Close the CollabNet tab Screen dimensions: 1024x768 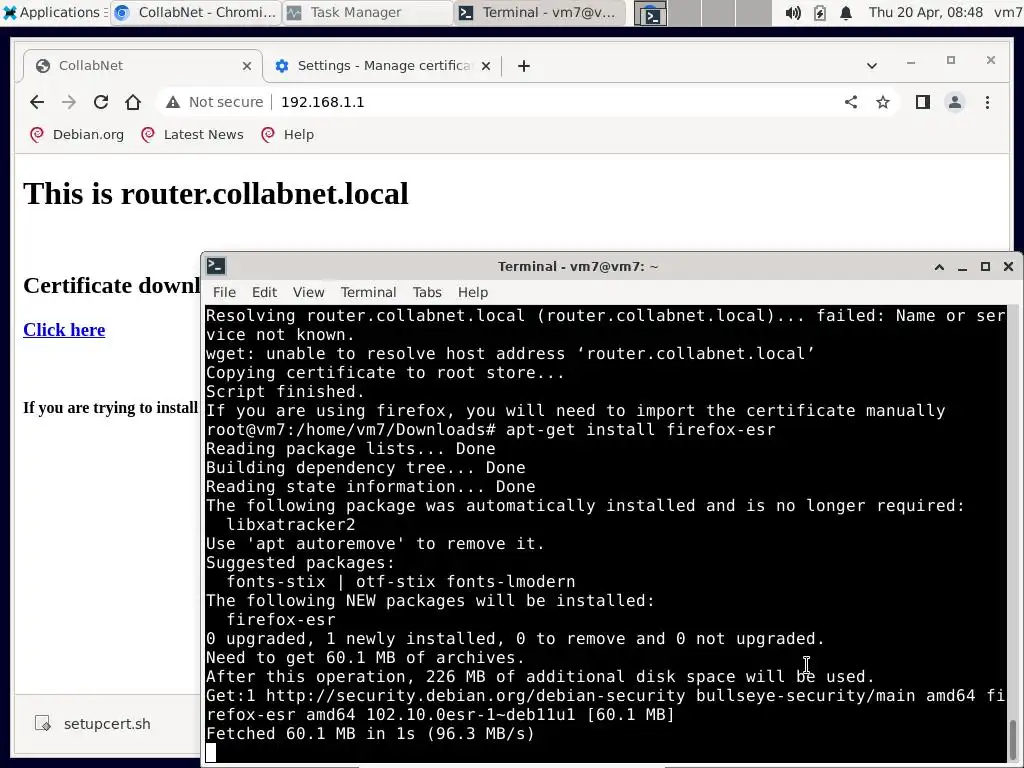pyautogui.click(x=247, y=66)
